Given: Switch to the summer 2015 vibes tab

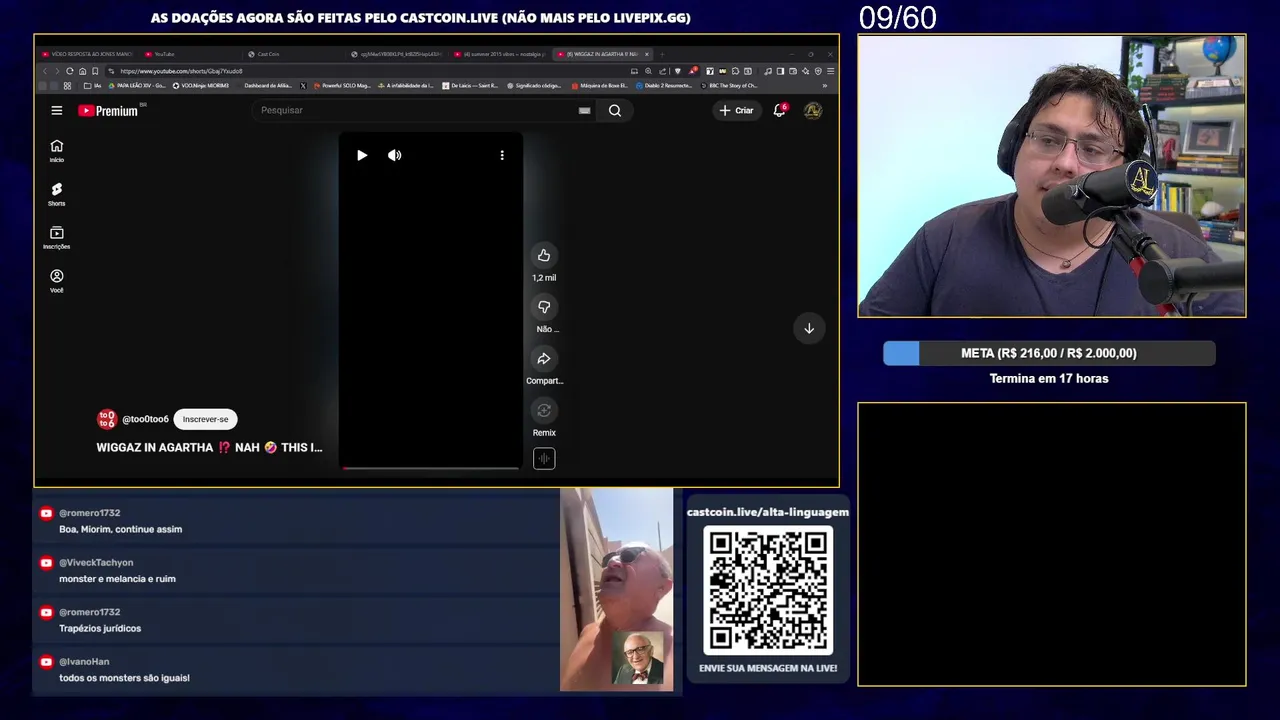Looking at the screenshot, I should tap(500, 54).
